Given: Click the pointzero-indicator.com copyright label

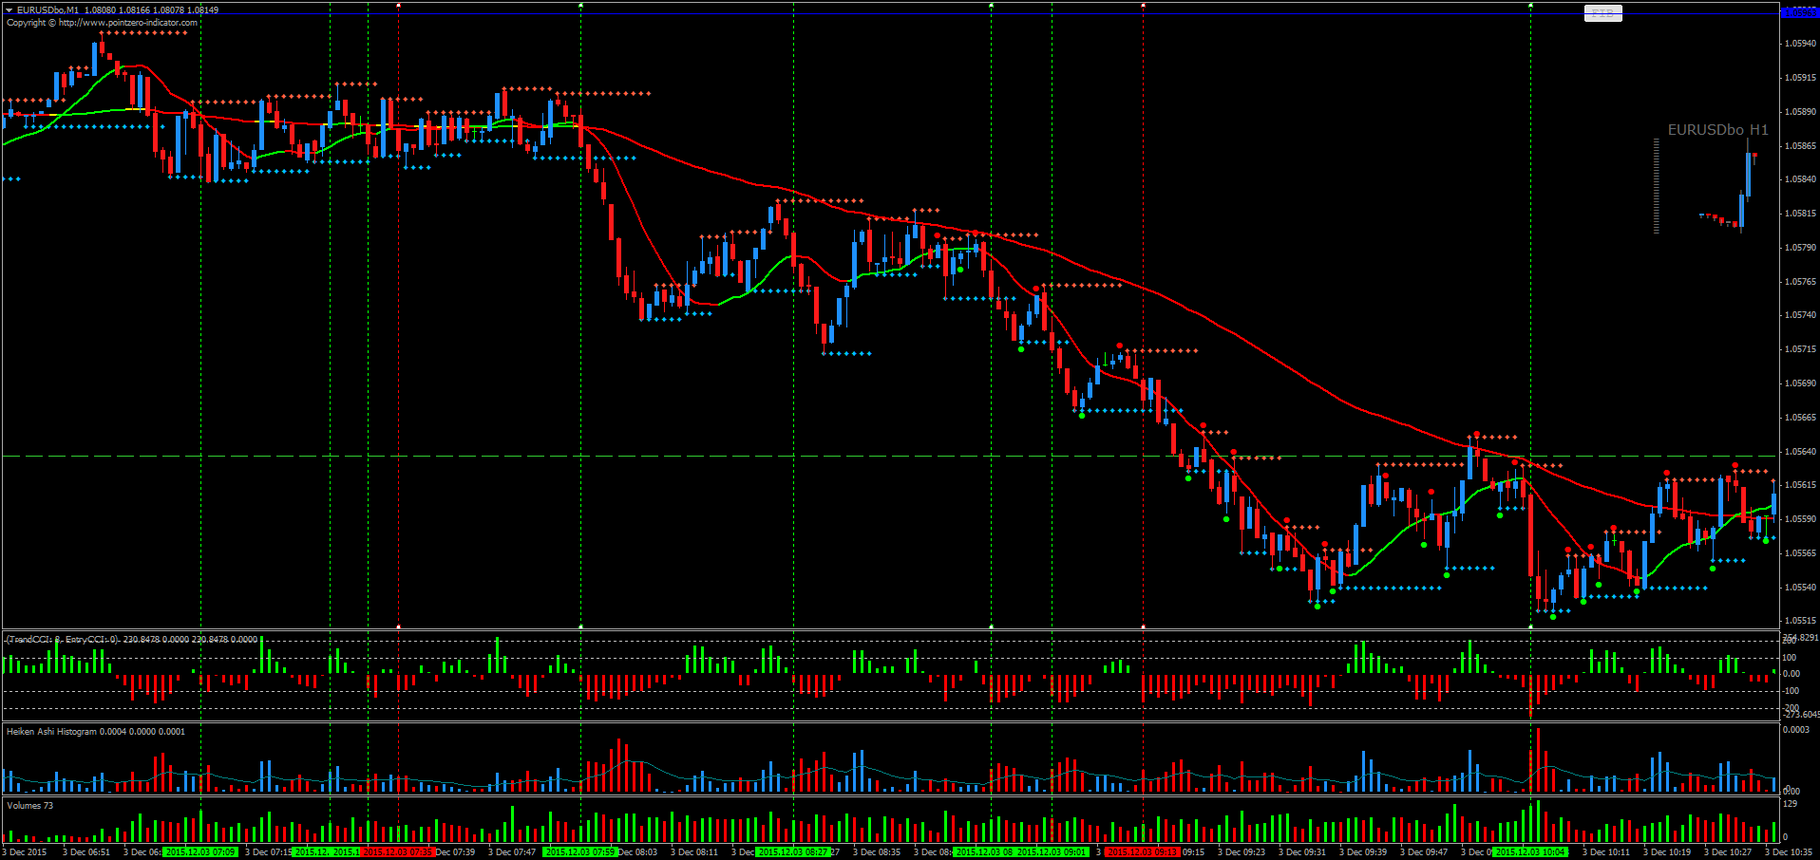Looking at the screenshot, I should coord(102,22).
